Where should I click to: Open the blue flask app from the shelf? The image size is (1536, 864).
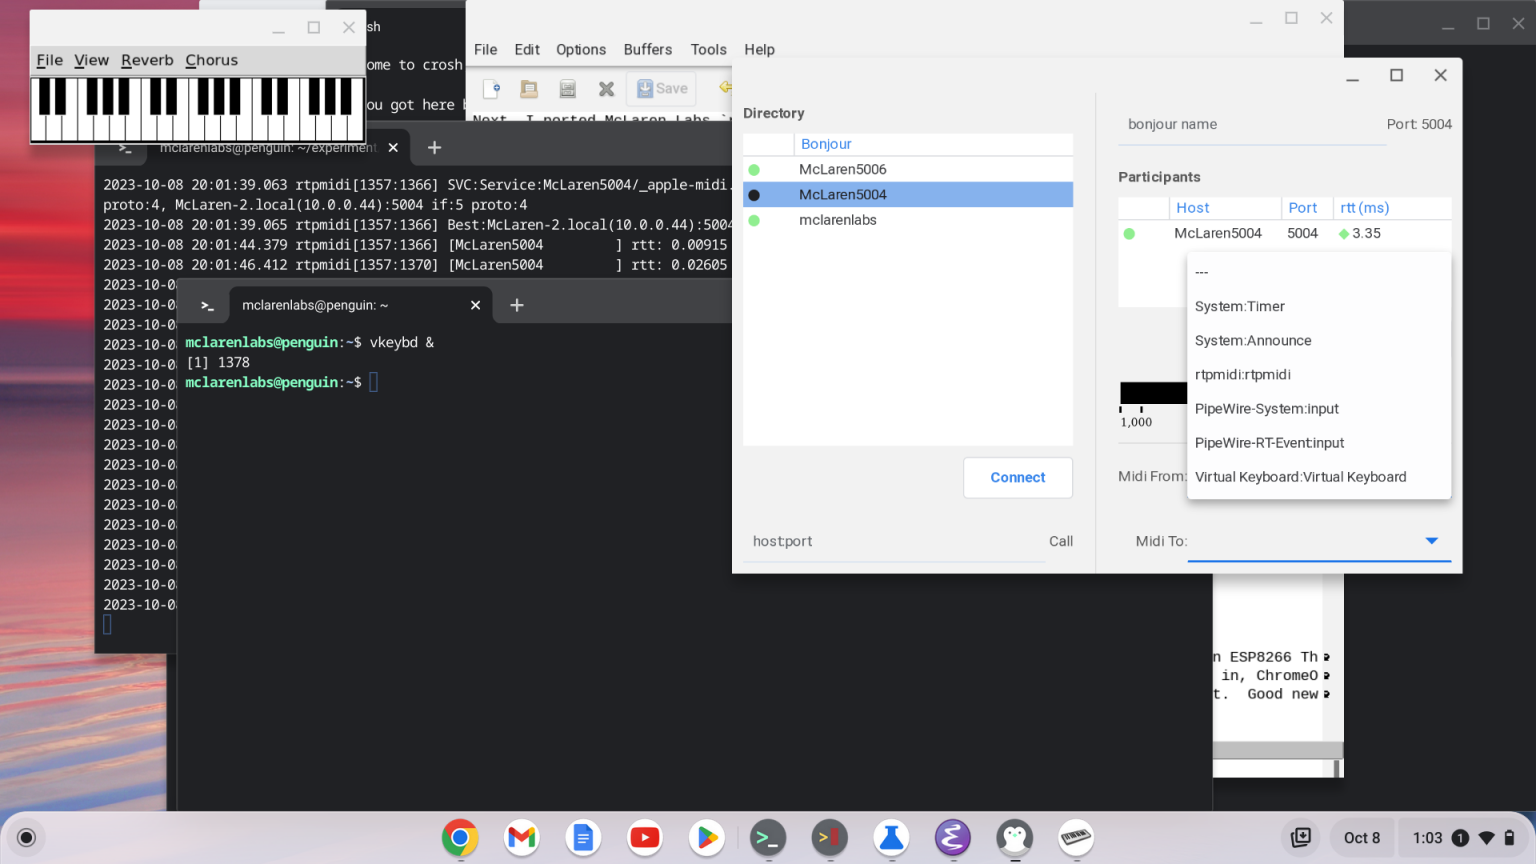point(891,838)
